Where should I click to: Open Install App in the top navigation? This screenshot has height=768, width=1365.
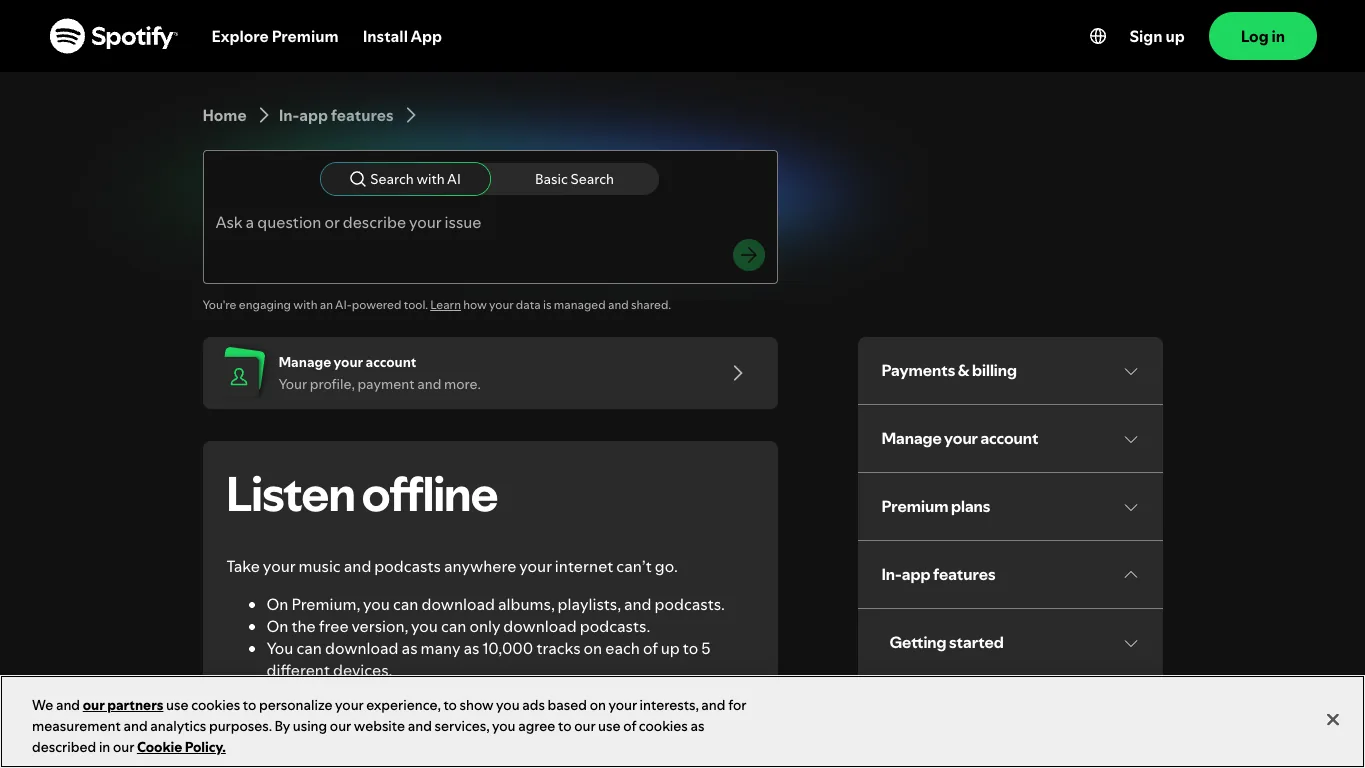click(x=402, y=36)
